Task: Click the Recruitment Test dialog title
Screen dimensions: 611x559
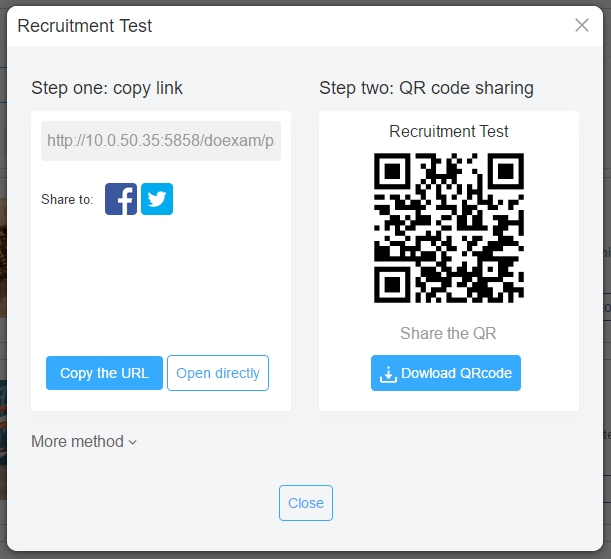Action: pyautogui.click(x=85, y=26)
